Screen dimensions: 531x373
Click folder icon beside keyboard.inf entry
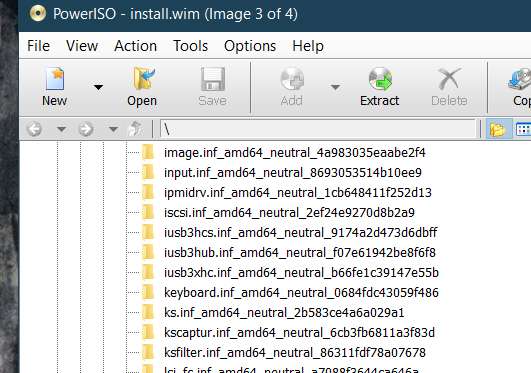(x=148, y=292)
